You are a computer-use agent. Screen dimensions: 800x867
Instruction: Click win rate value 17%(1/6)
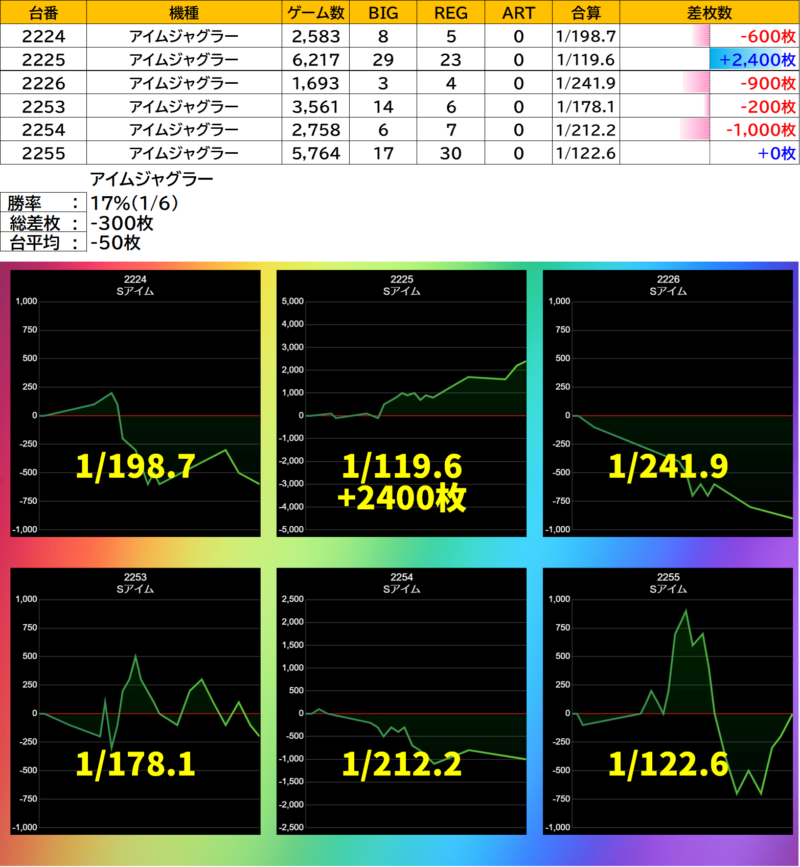click(134, 203)
